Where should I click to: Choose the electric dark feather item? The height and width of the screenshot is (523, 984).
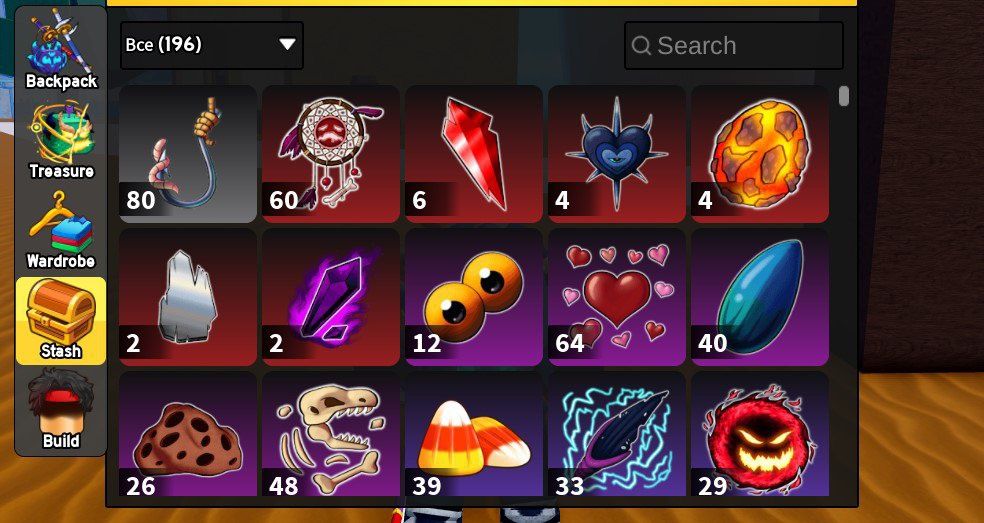tap(617, 434)
